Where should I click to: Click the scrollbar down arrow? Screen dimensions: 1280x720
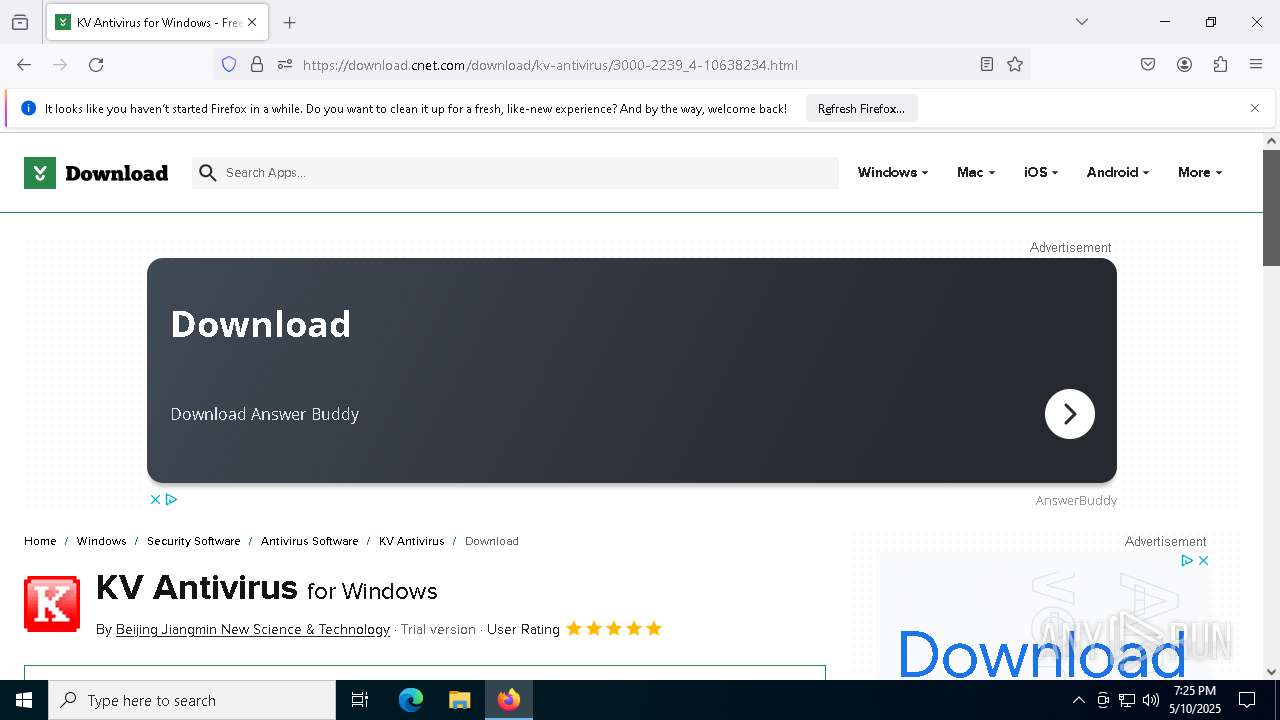point(1271,672)
